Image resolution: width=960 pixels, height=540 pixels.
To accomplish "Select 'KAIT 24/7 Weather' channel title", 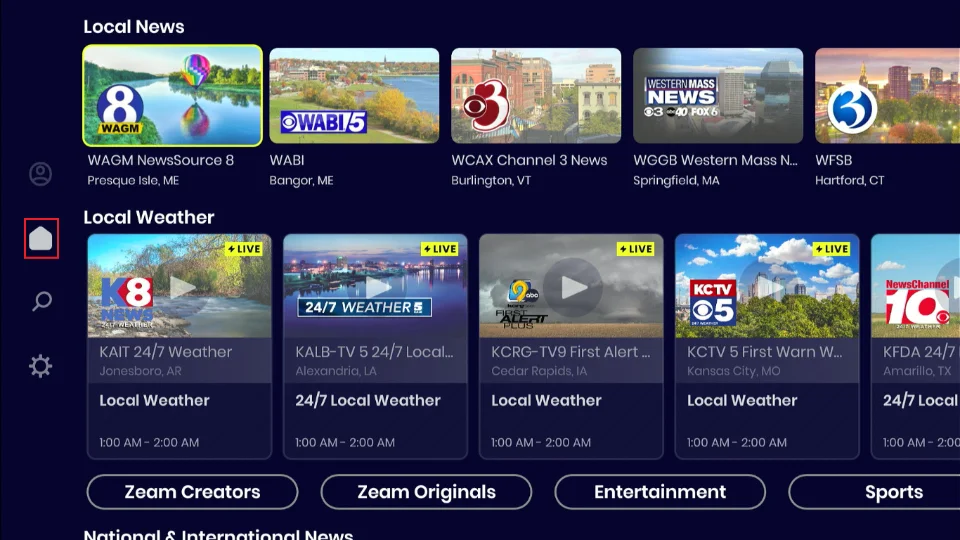I will (165, 352).
